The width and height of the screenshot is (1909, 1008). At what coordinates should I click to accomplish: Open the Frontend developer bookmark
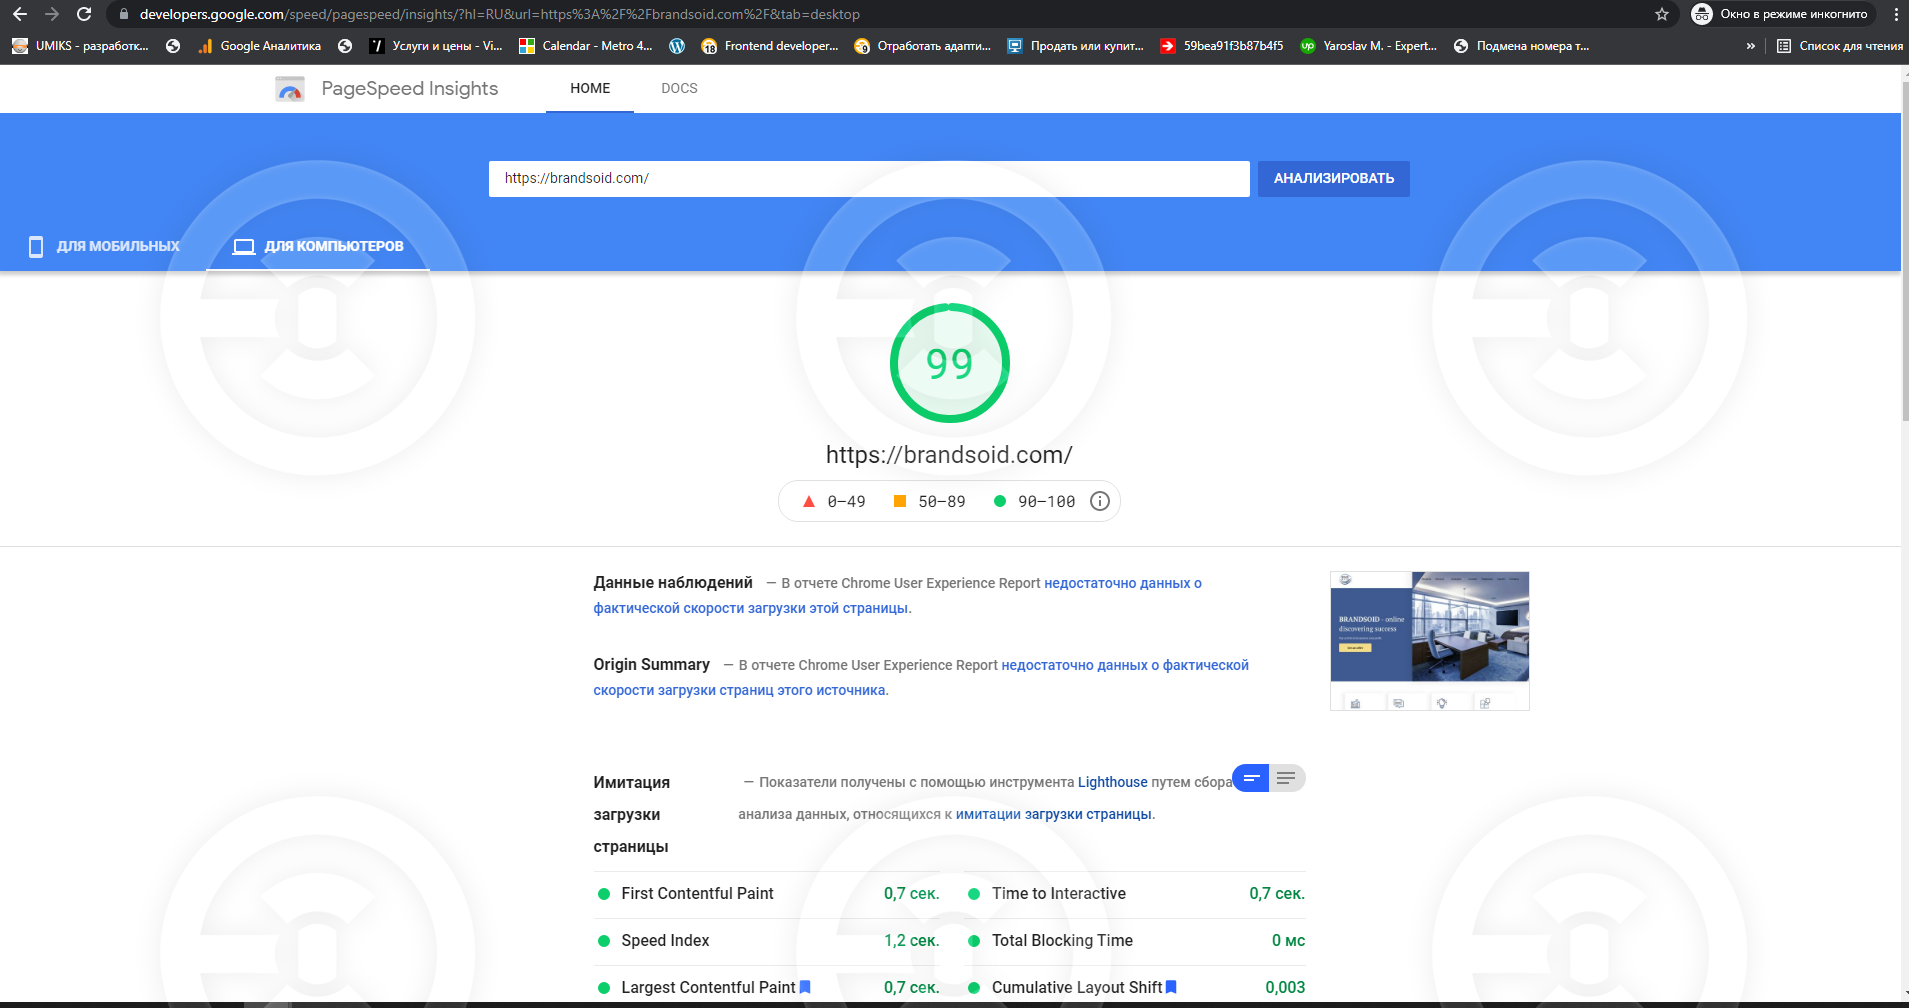(x=770, y=46)
